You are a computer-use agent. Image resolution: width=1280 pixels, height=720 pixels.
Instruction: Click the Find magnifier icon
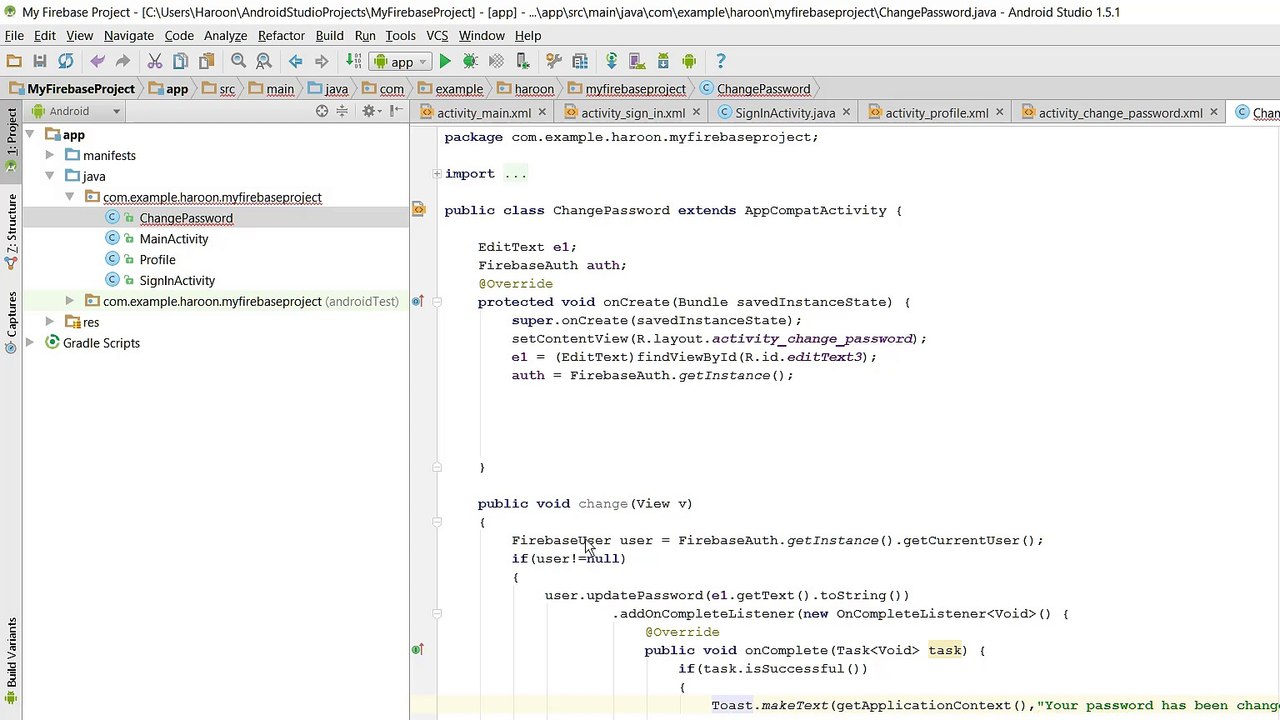(x=238, y=62)
